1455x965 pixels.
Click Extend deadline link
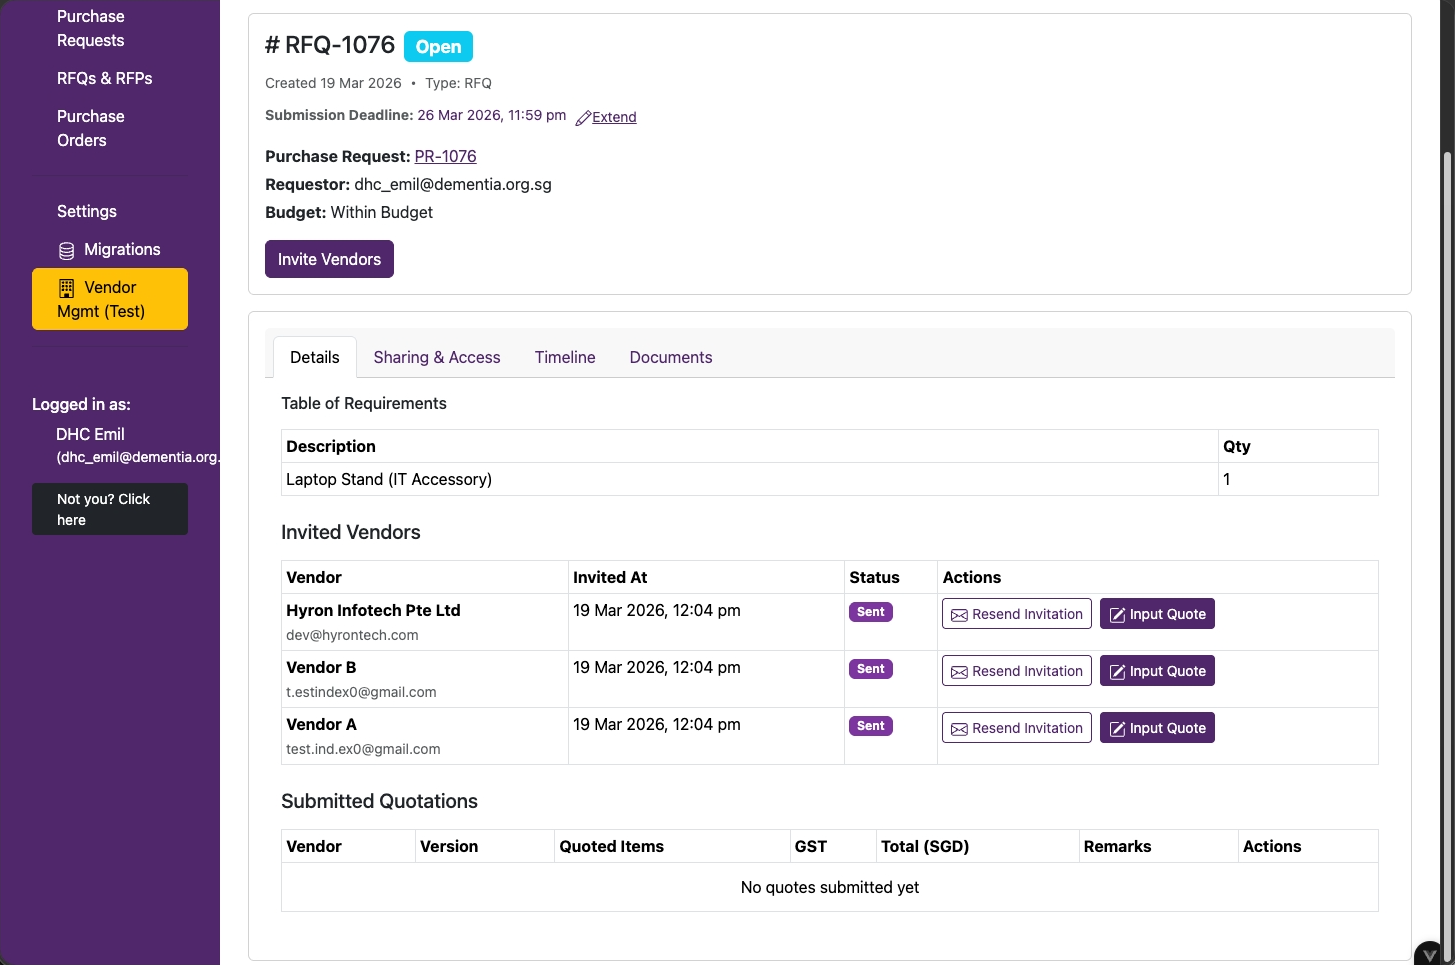(614, 117)
